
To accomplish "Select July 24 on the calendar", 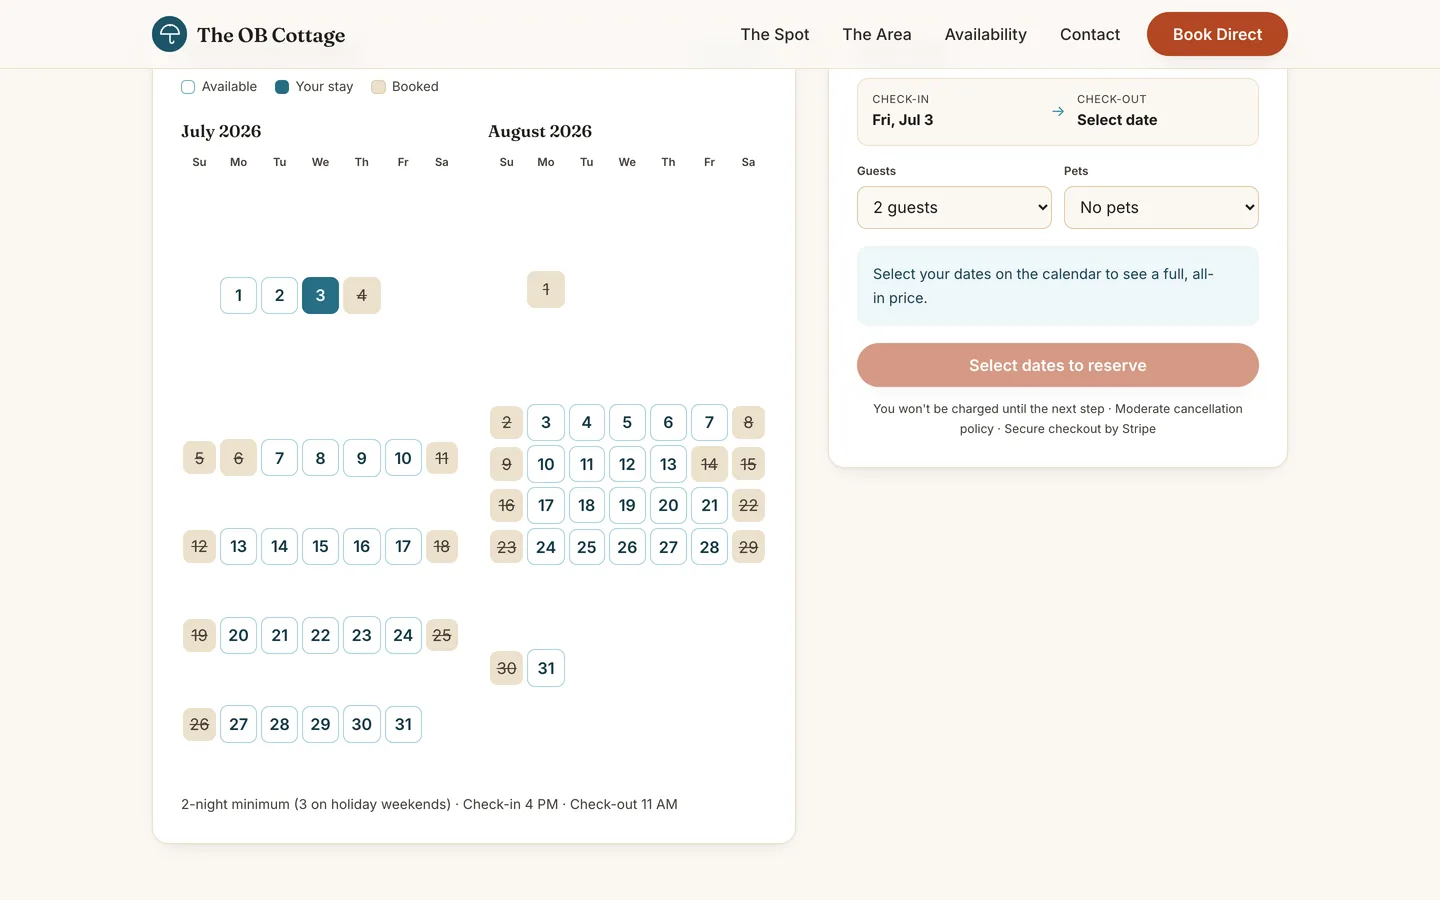I will point(403,635).
